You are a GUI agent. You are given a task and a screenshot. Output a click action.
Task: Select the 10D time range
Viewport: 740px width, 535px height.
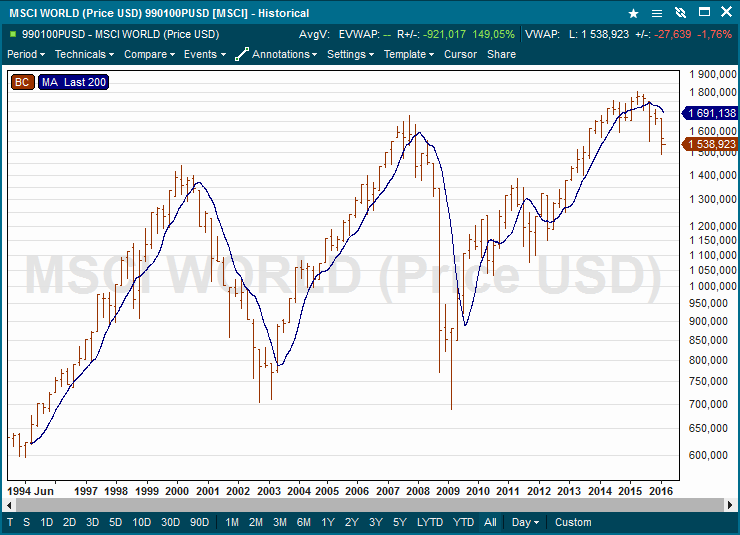pyautogui.click(x=142, y=522)
